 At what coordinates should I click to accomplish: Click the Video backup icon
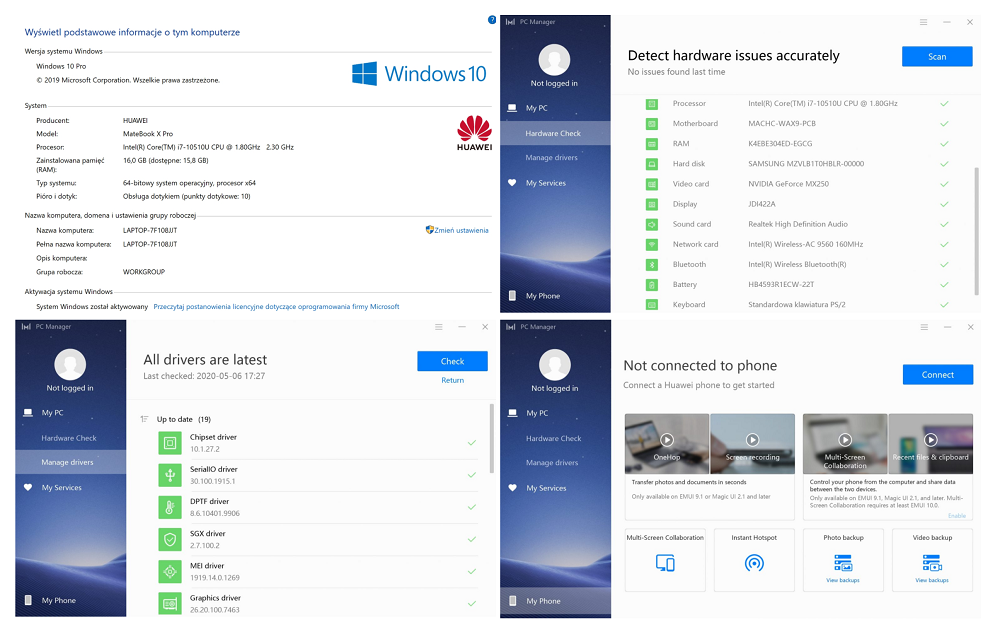point(932,563)
